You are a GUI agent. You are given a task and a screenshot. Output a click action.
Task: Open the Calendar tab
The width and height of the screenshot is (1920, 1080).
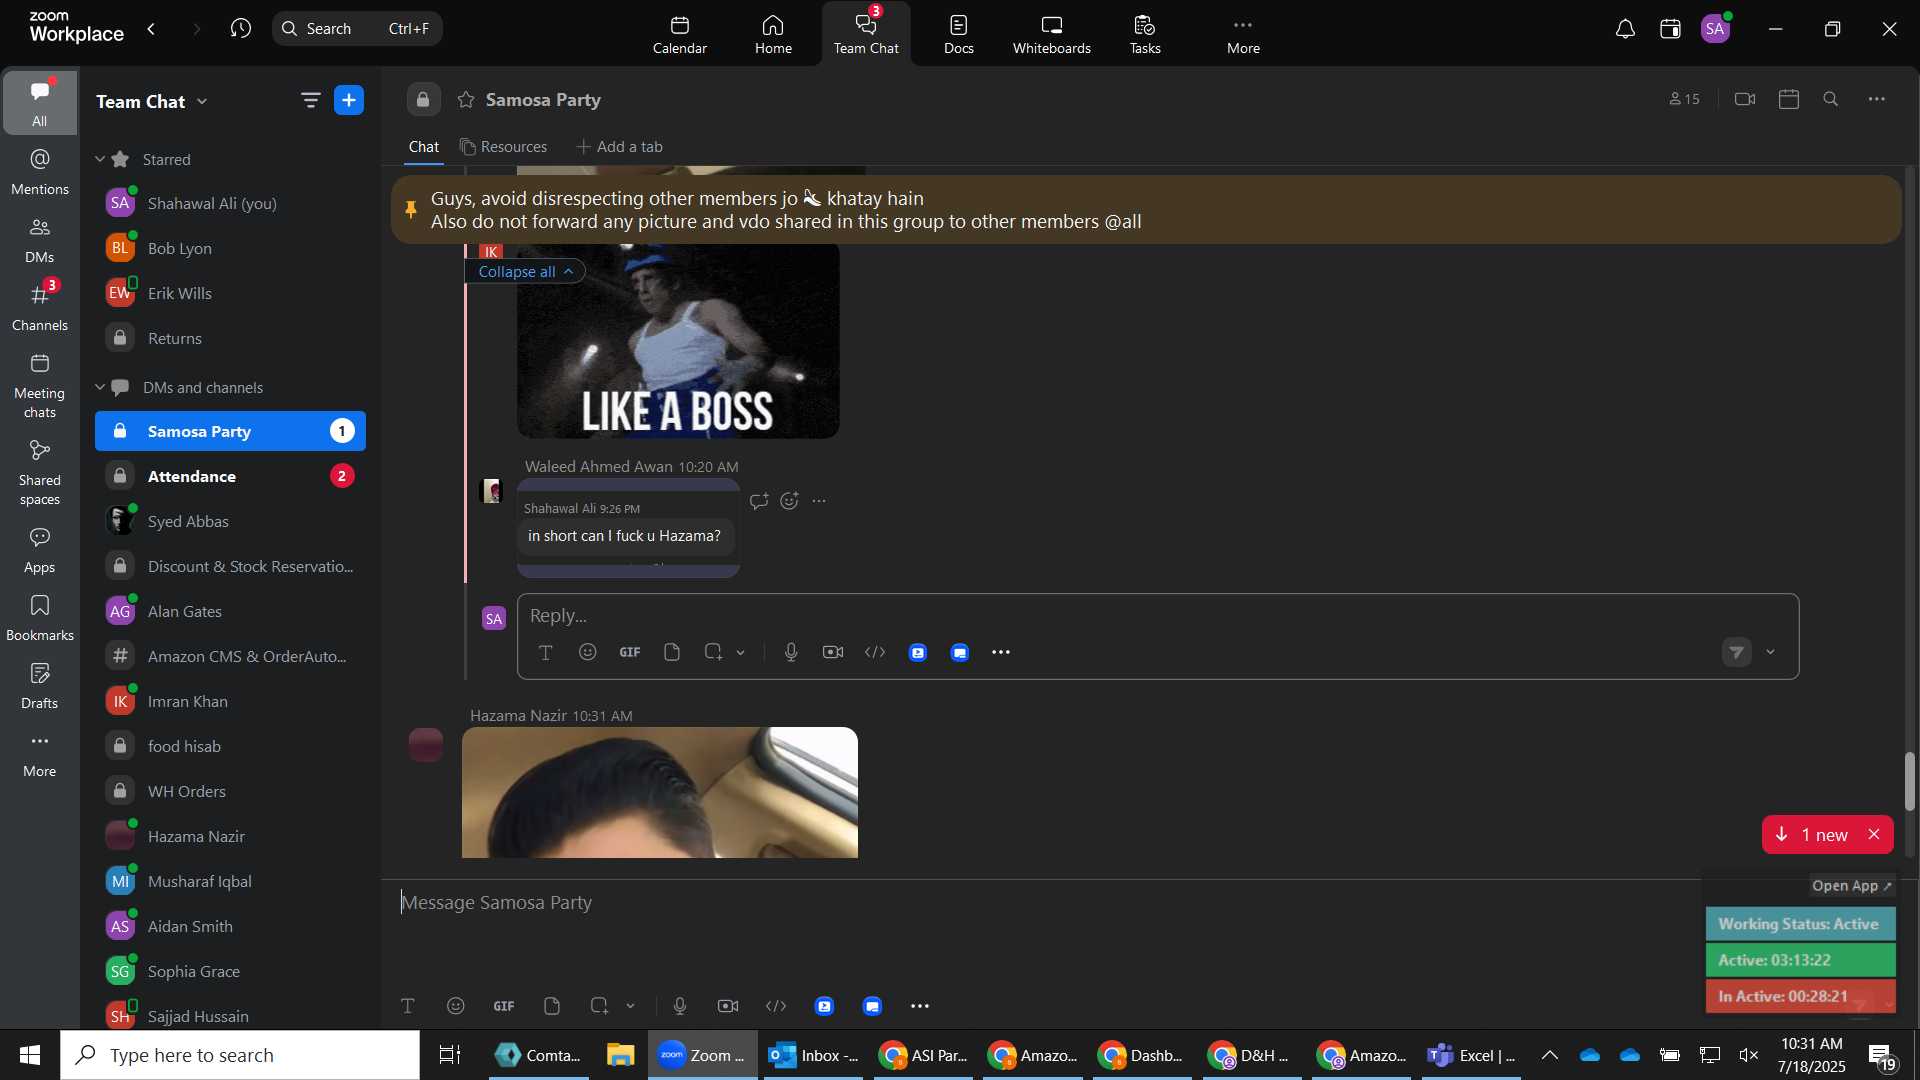click(x=680, y=34)
